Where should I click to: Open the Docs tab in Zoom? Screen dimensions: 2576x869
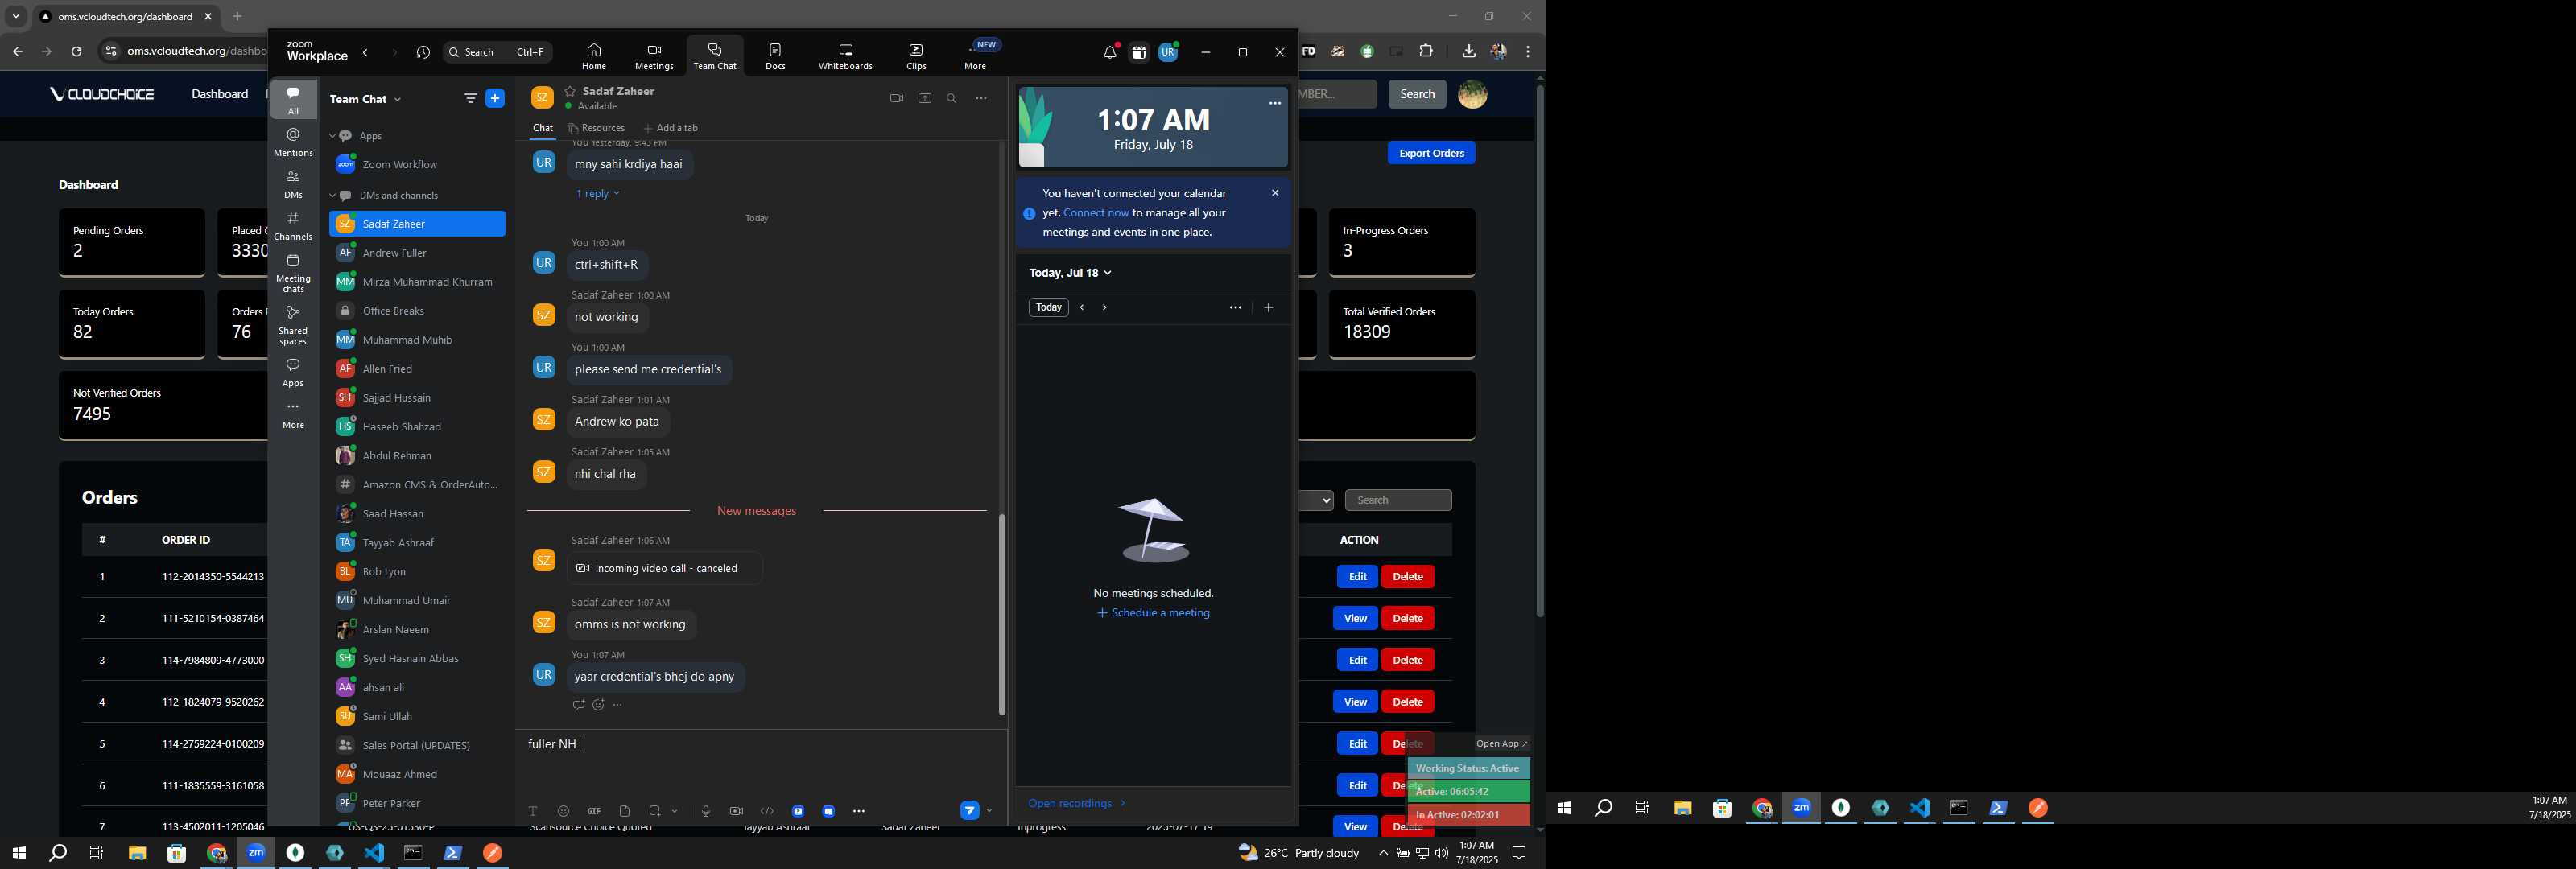pos(775,56)
